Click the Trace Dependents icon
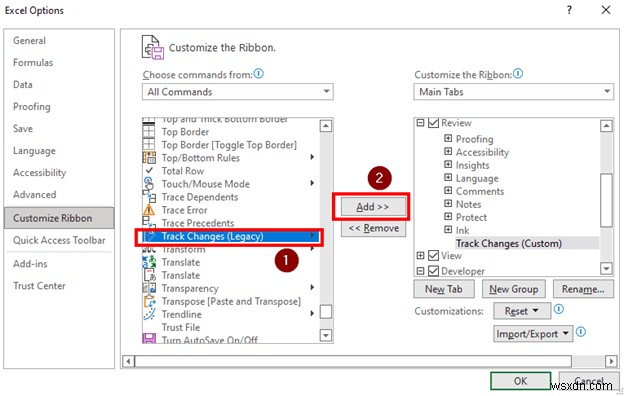 click(x=149, y=197)
